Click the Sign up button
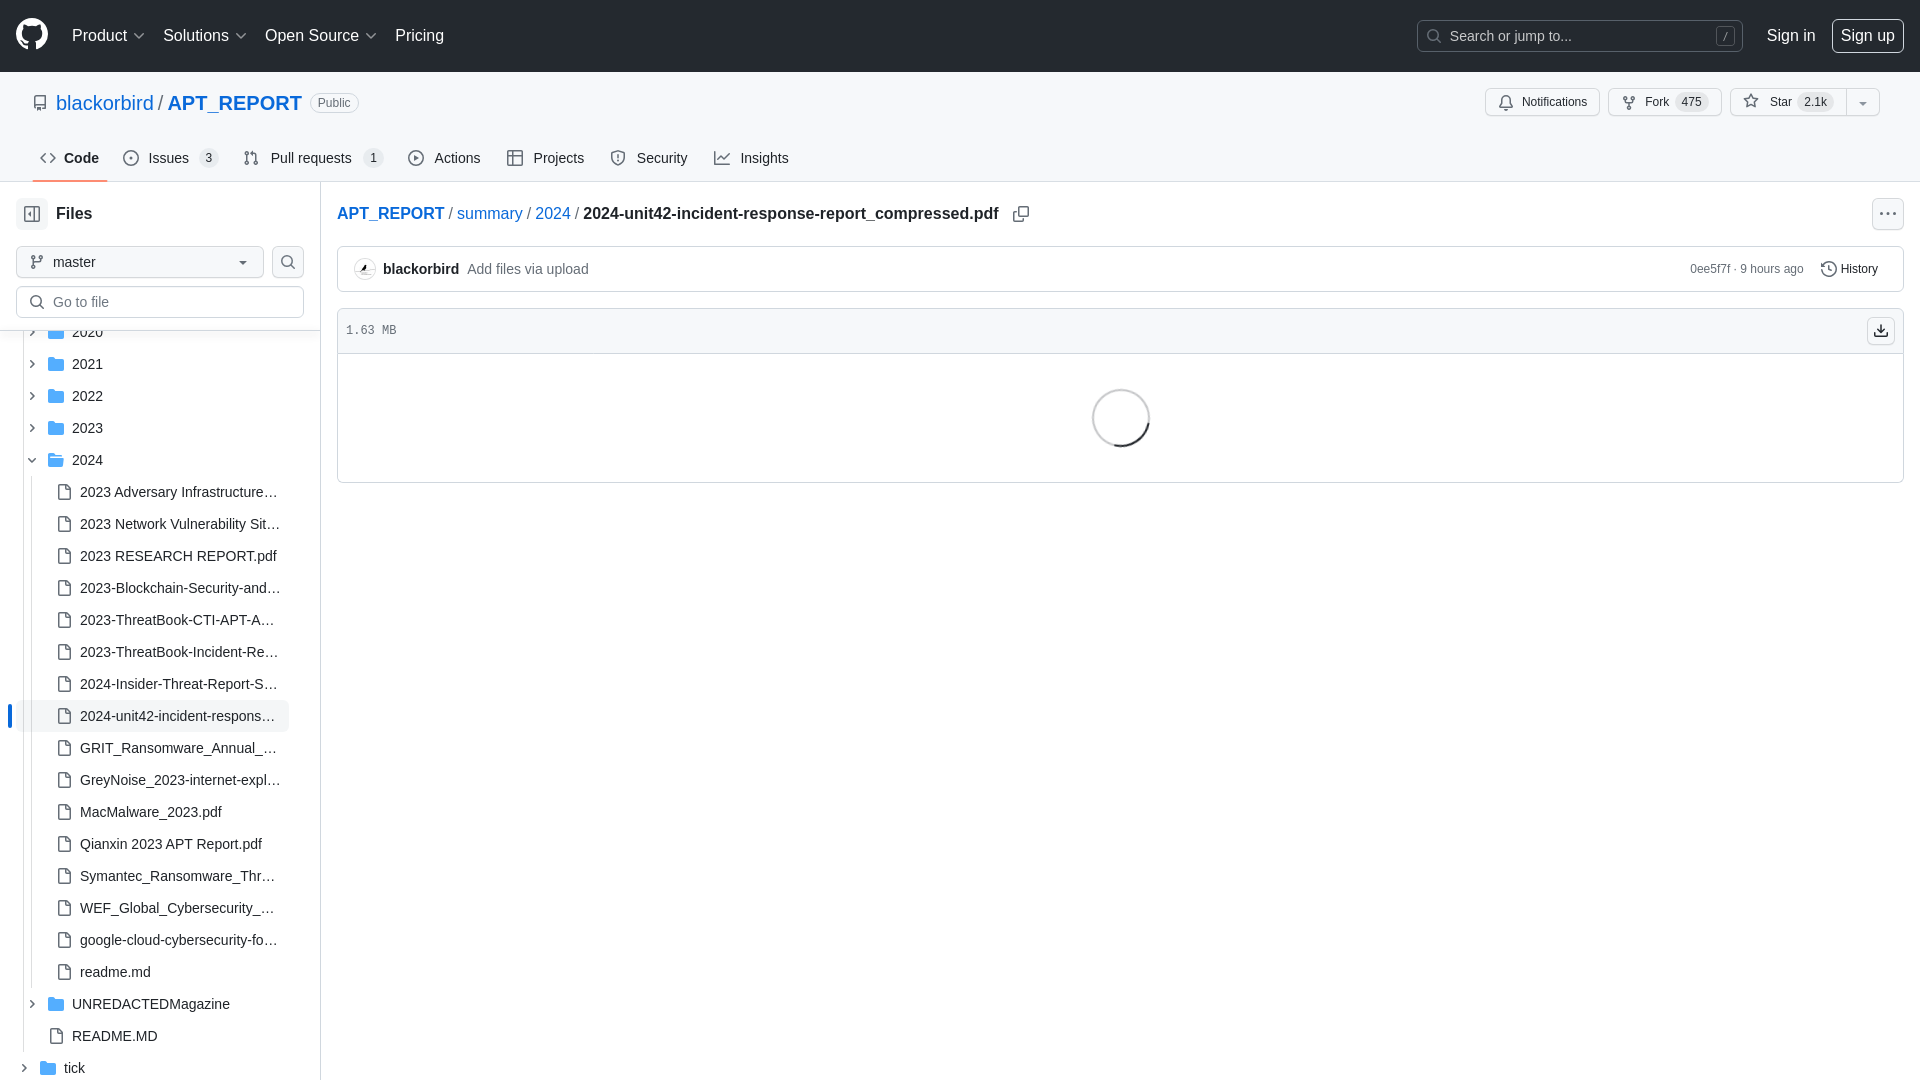The height and width of the screenshot is (1080, 1920). (x=1867, y=36)
